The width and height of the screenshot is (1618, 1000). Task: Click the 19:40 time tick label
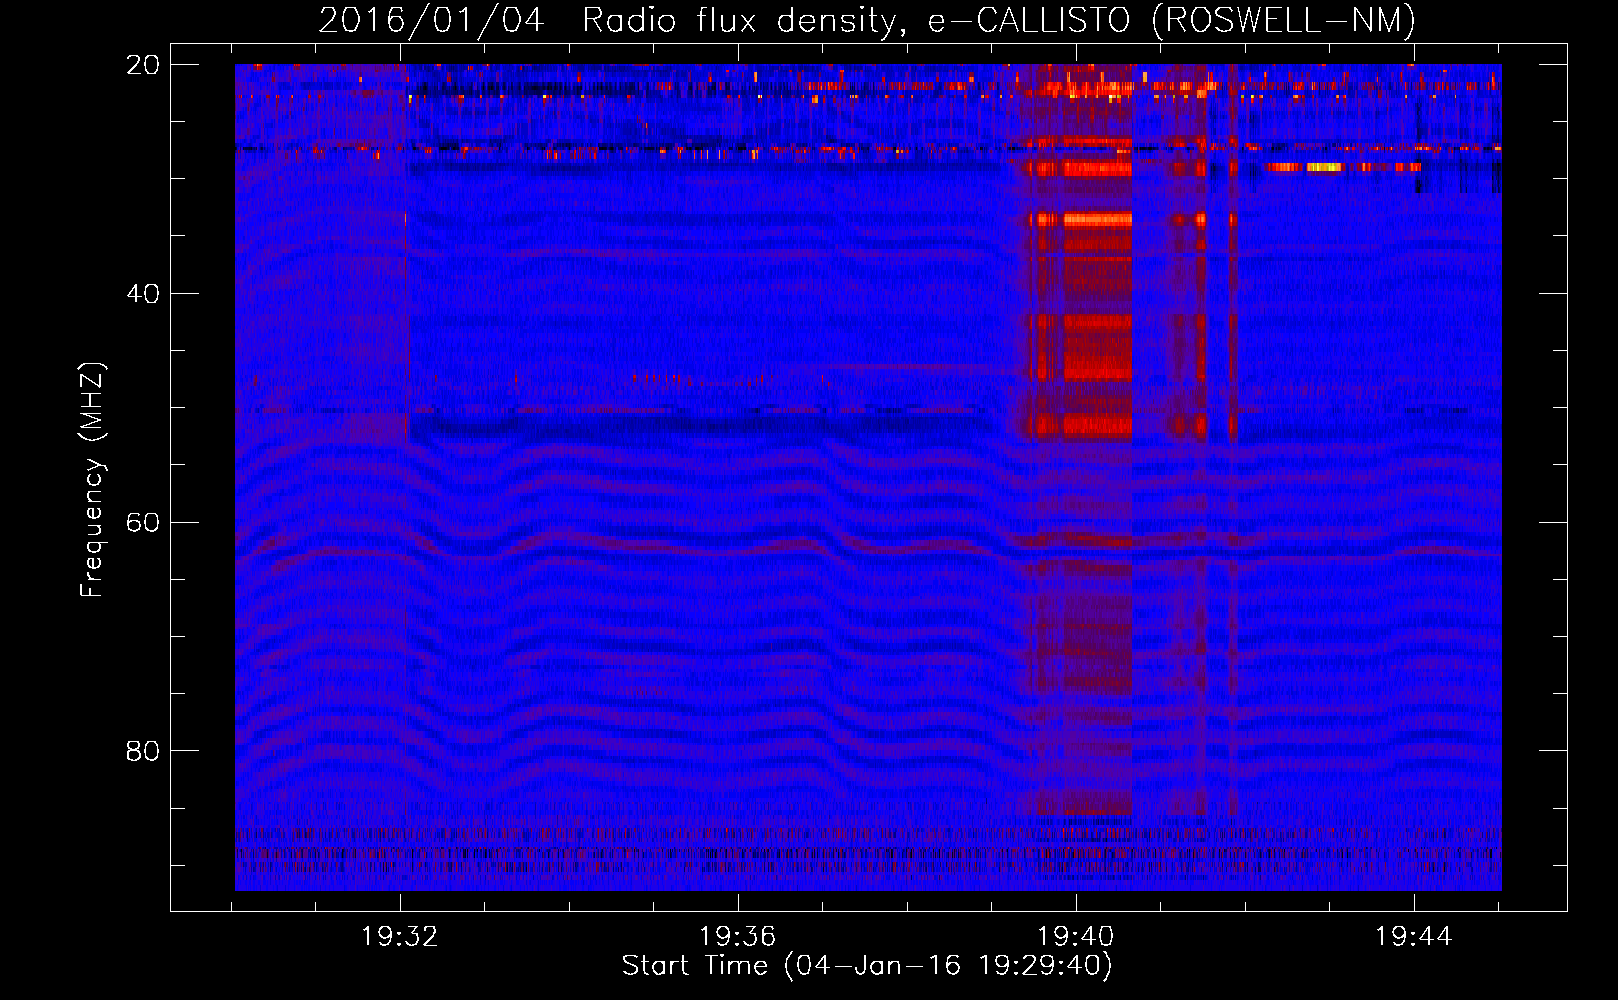(x=1075, y=937)
